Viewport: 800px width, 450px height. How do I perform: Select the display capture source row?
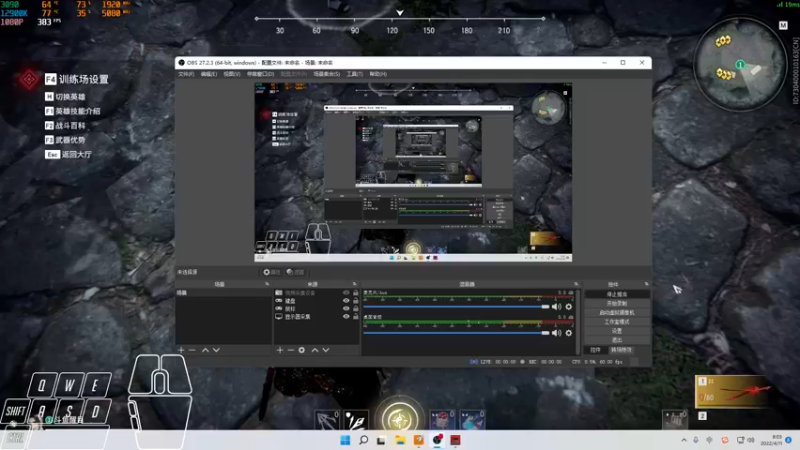point(316,317)
